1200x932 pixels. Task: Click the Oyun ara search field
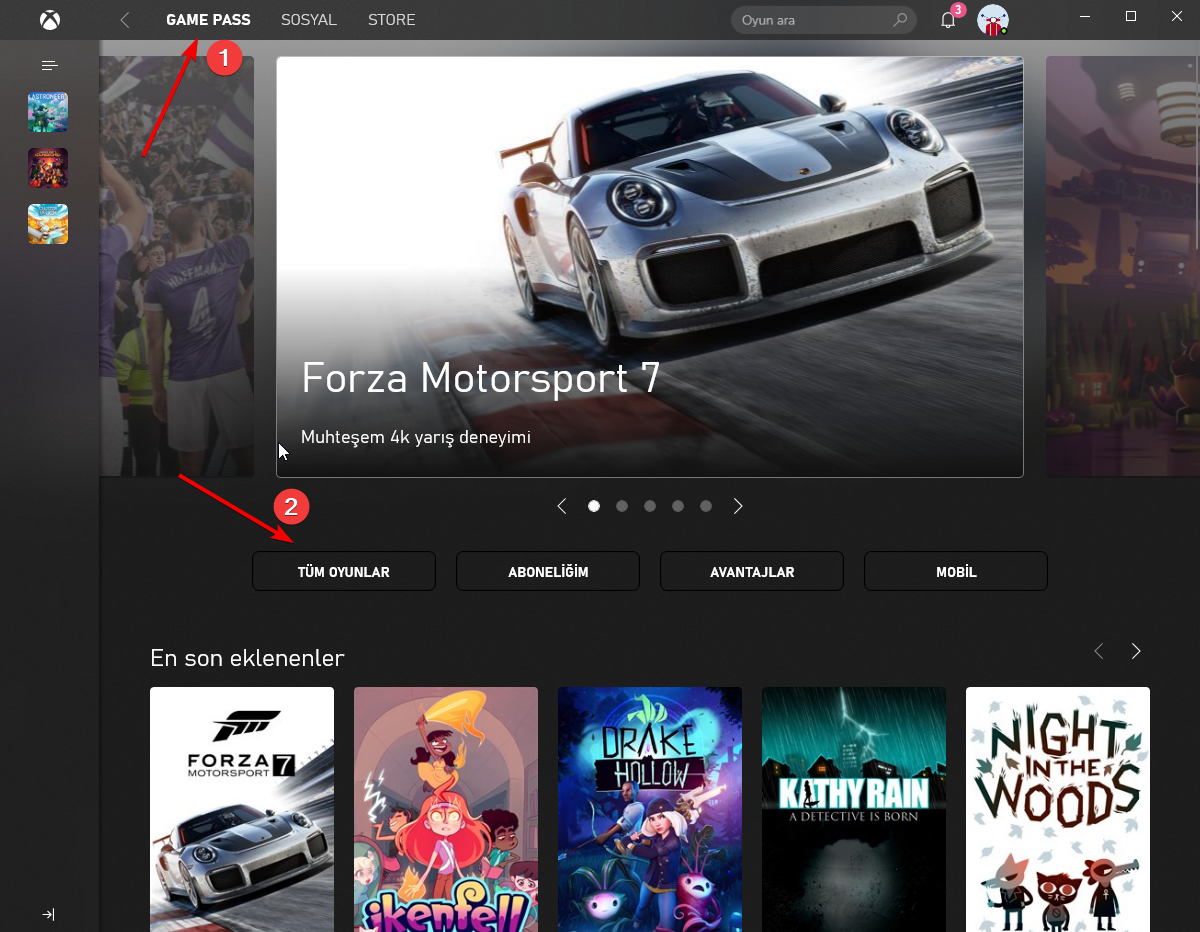(x=824, y=20)
